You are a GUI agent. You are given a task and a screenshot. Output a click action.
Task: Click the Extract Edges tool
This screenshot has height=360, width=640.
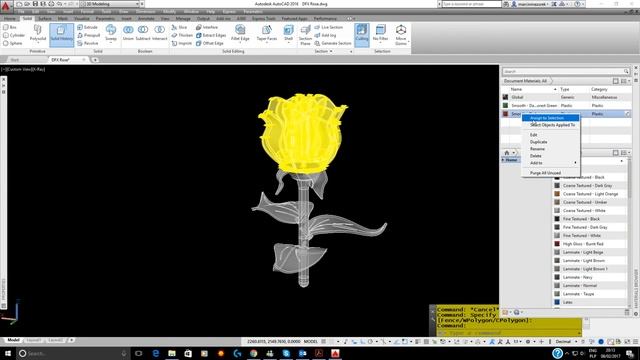point(211,35)
